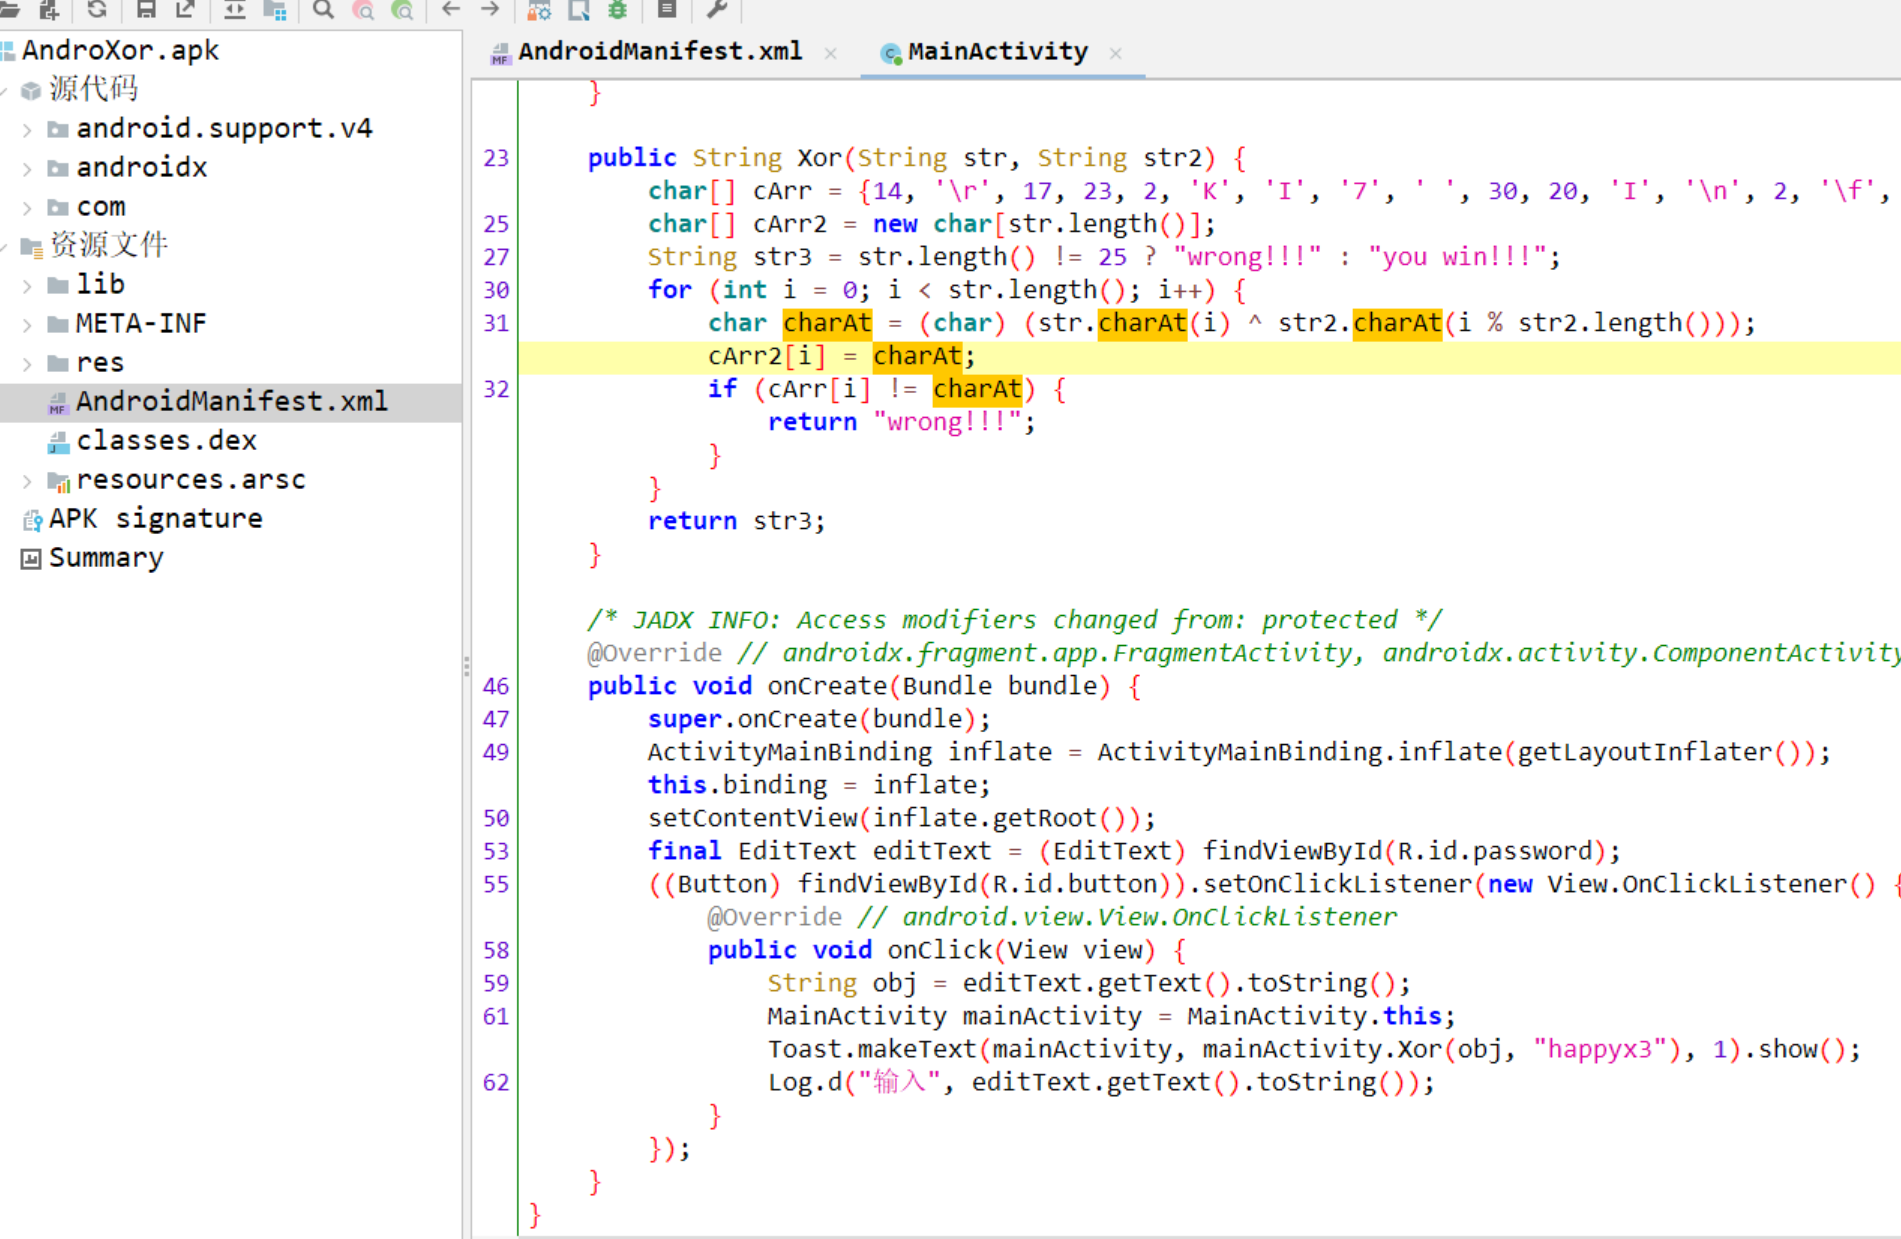1901x1239 pixels.
Task: Expand the resources.arsc node
Action: point(27,481)
